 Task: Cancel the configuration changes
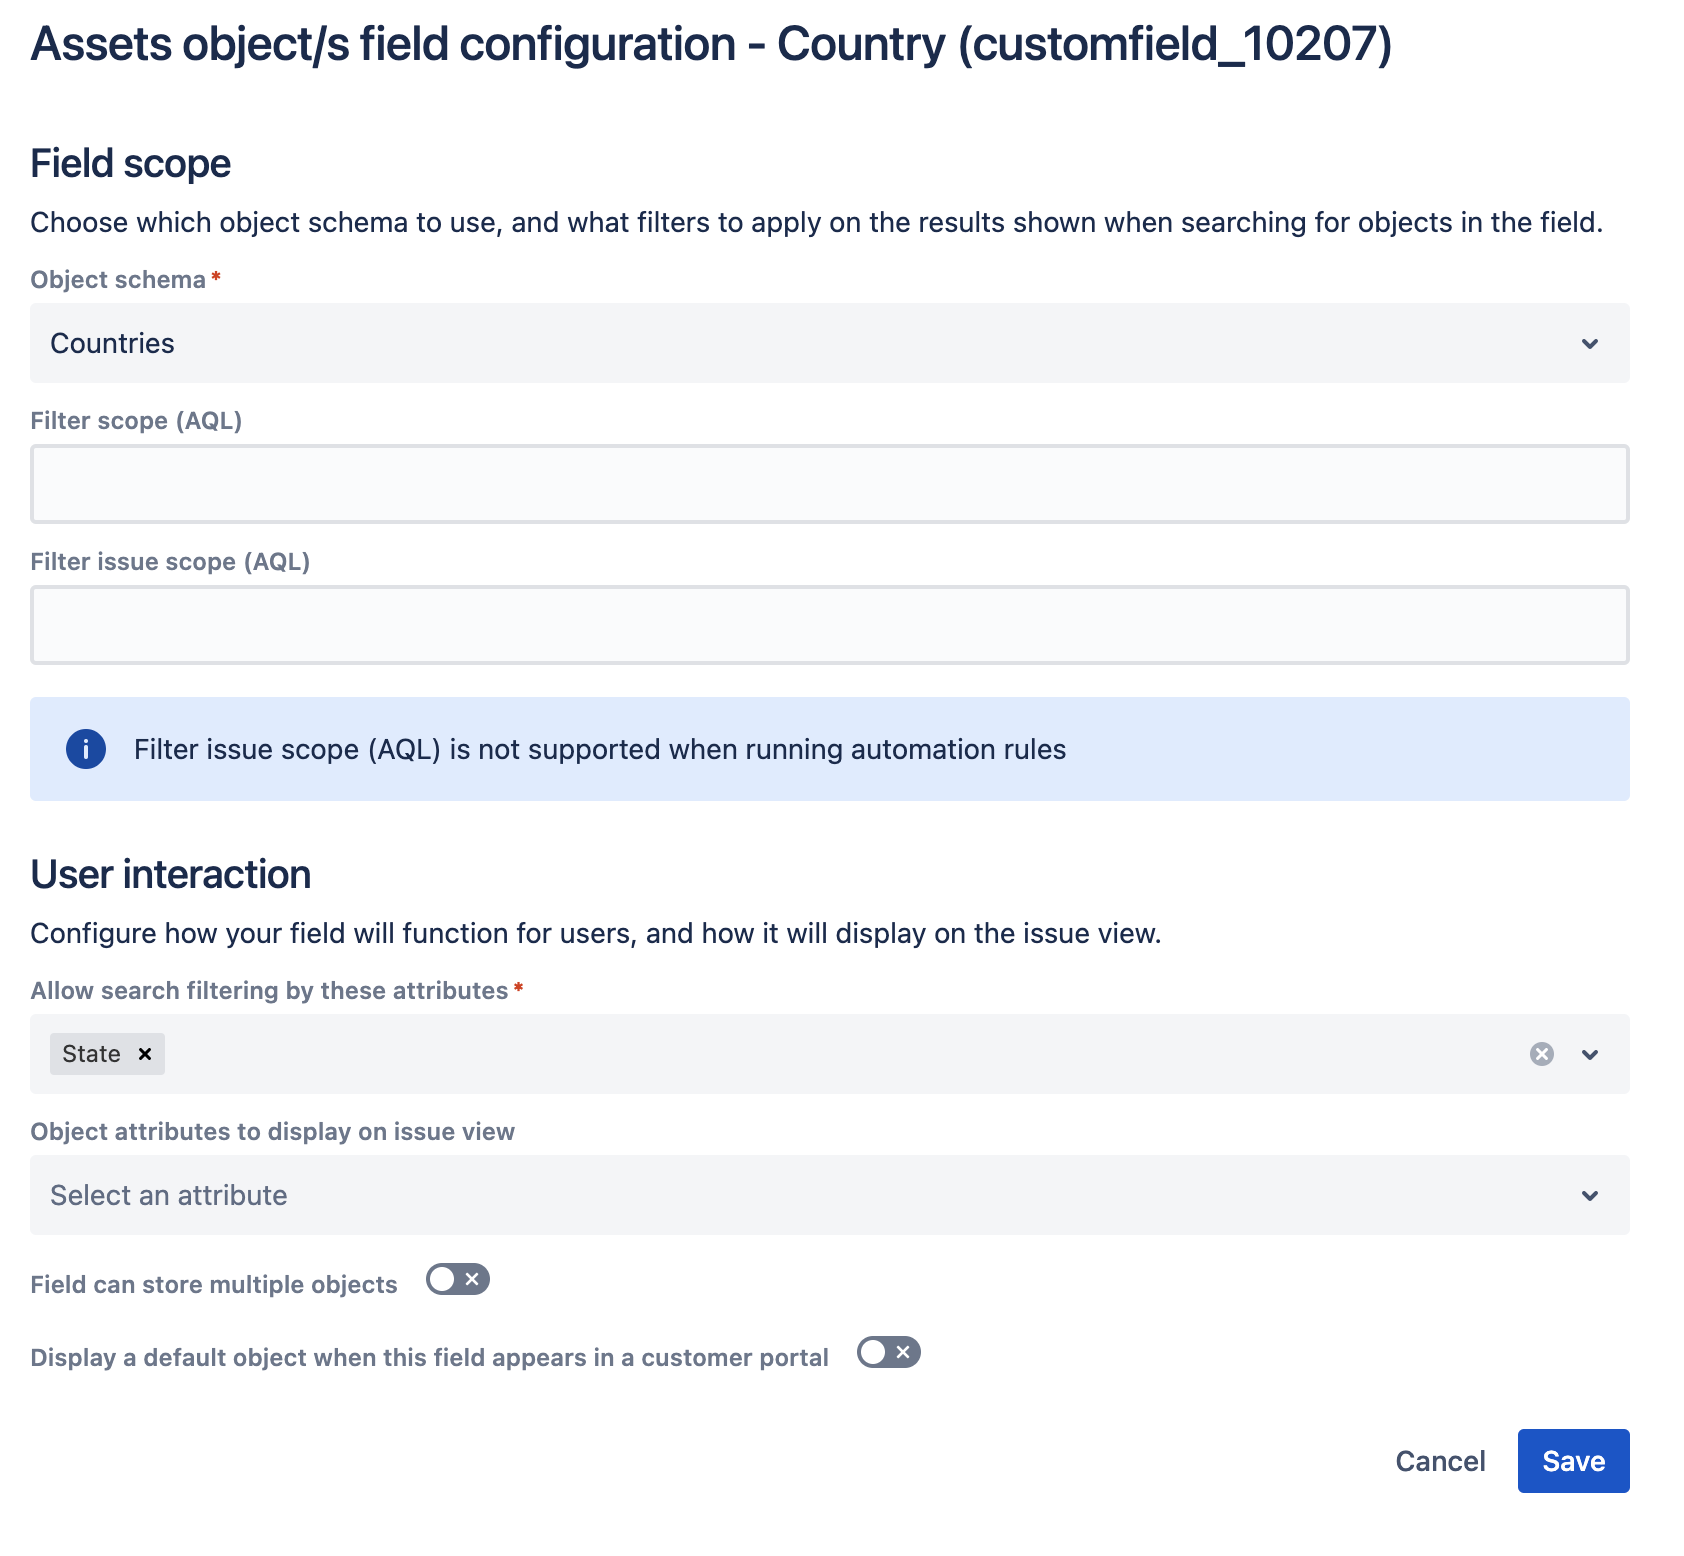click(x=1440, y=1460)
